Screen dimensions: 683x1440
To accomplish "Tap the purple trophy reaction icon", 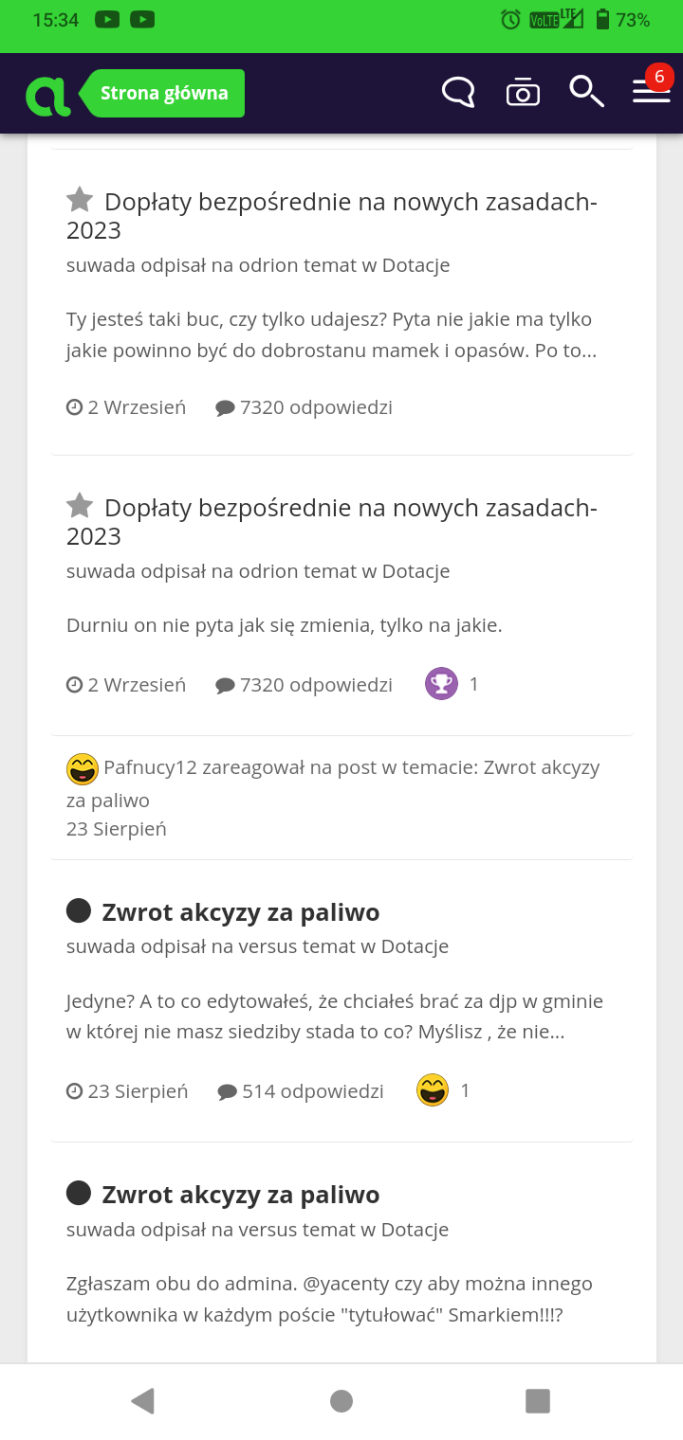I will pos(441,685).
